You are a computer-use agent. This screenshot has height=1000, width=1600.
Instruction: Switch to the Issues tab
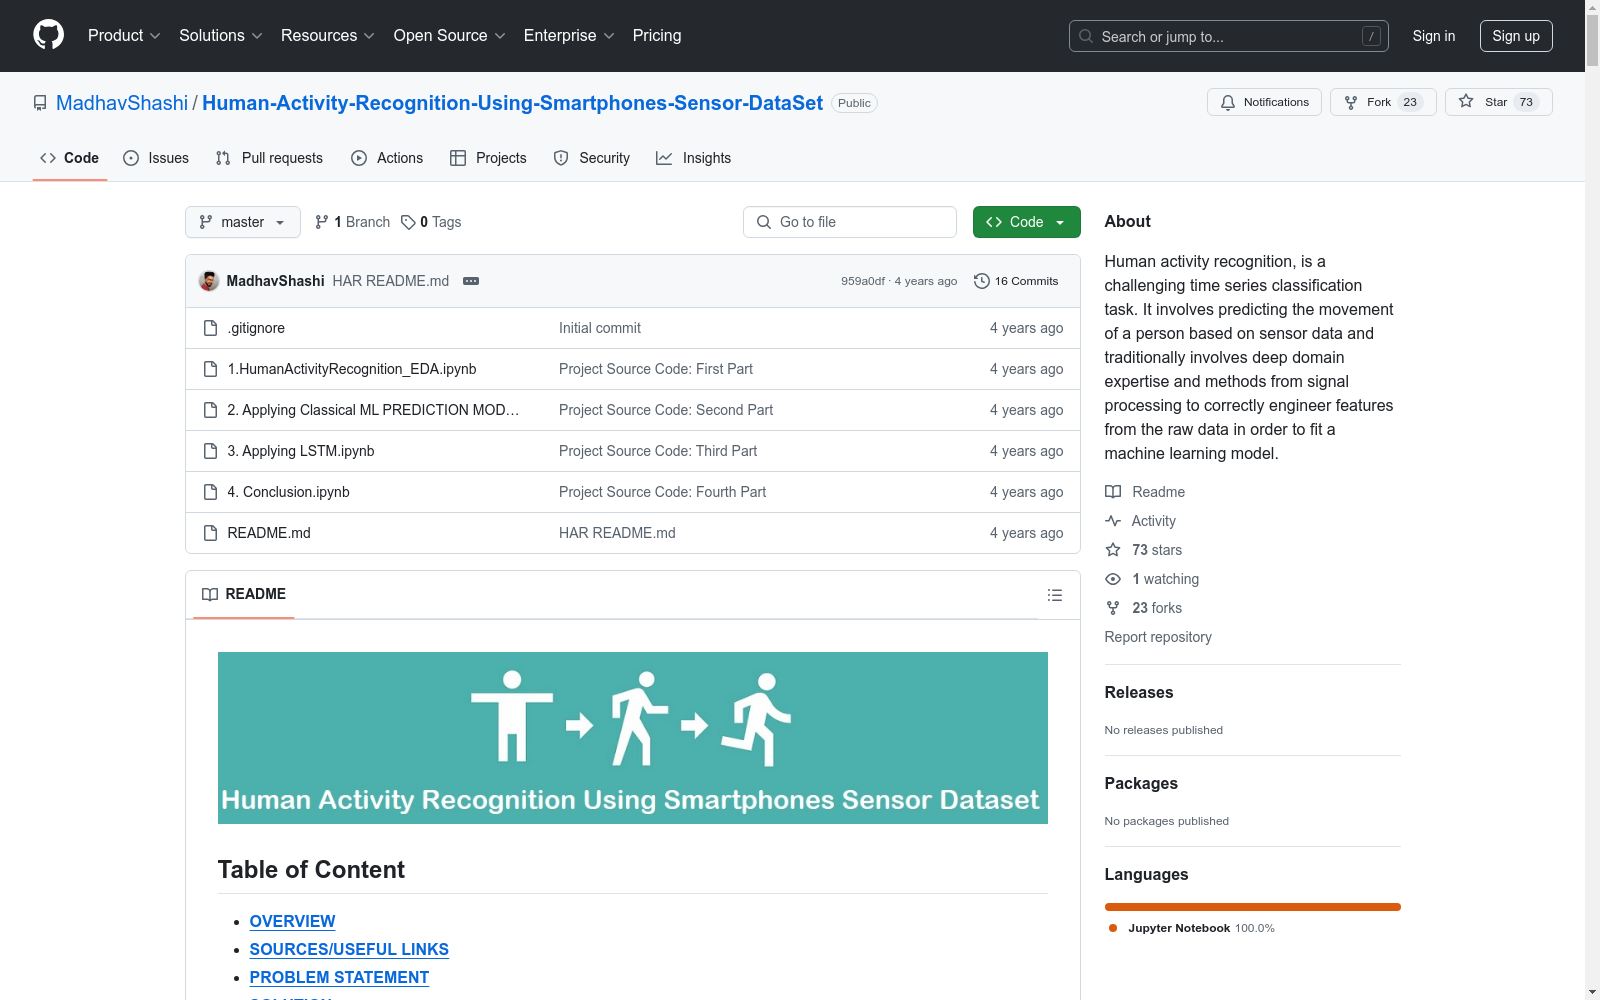click(x=156, y=158)
